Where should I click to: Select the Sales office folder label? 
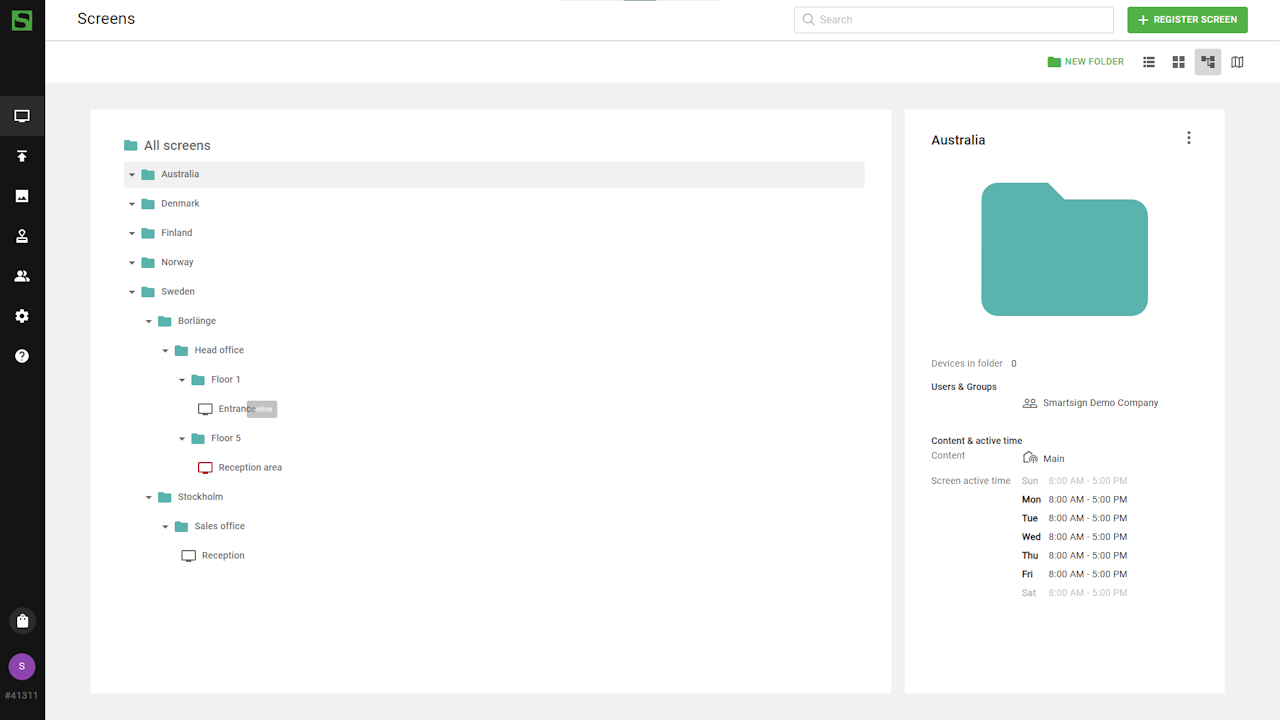point(220,526)
